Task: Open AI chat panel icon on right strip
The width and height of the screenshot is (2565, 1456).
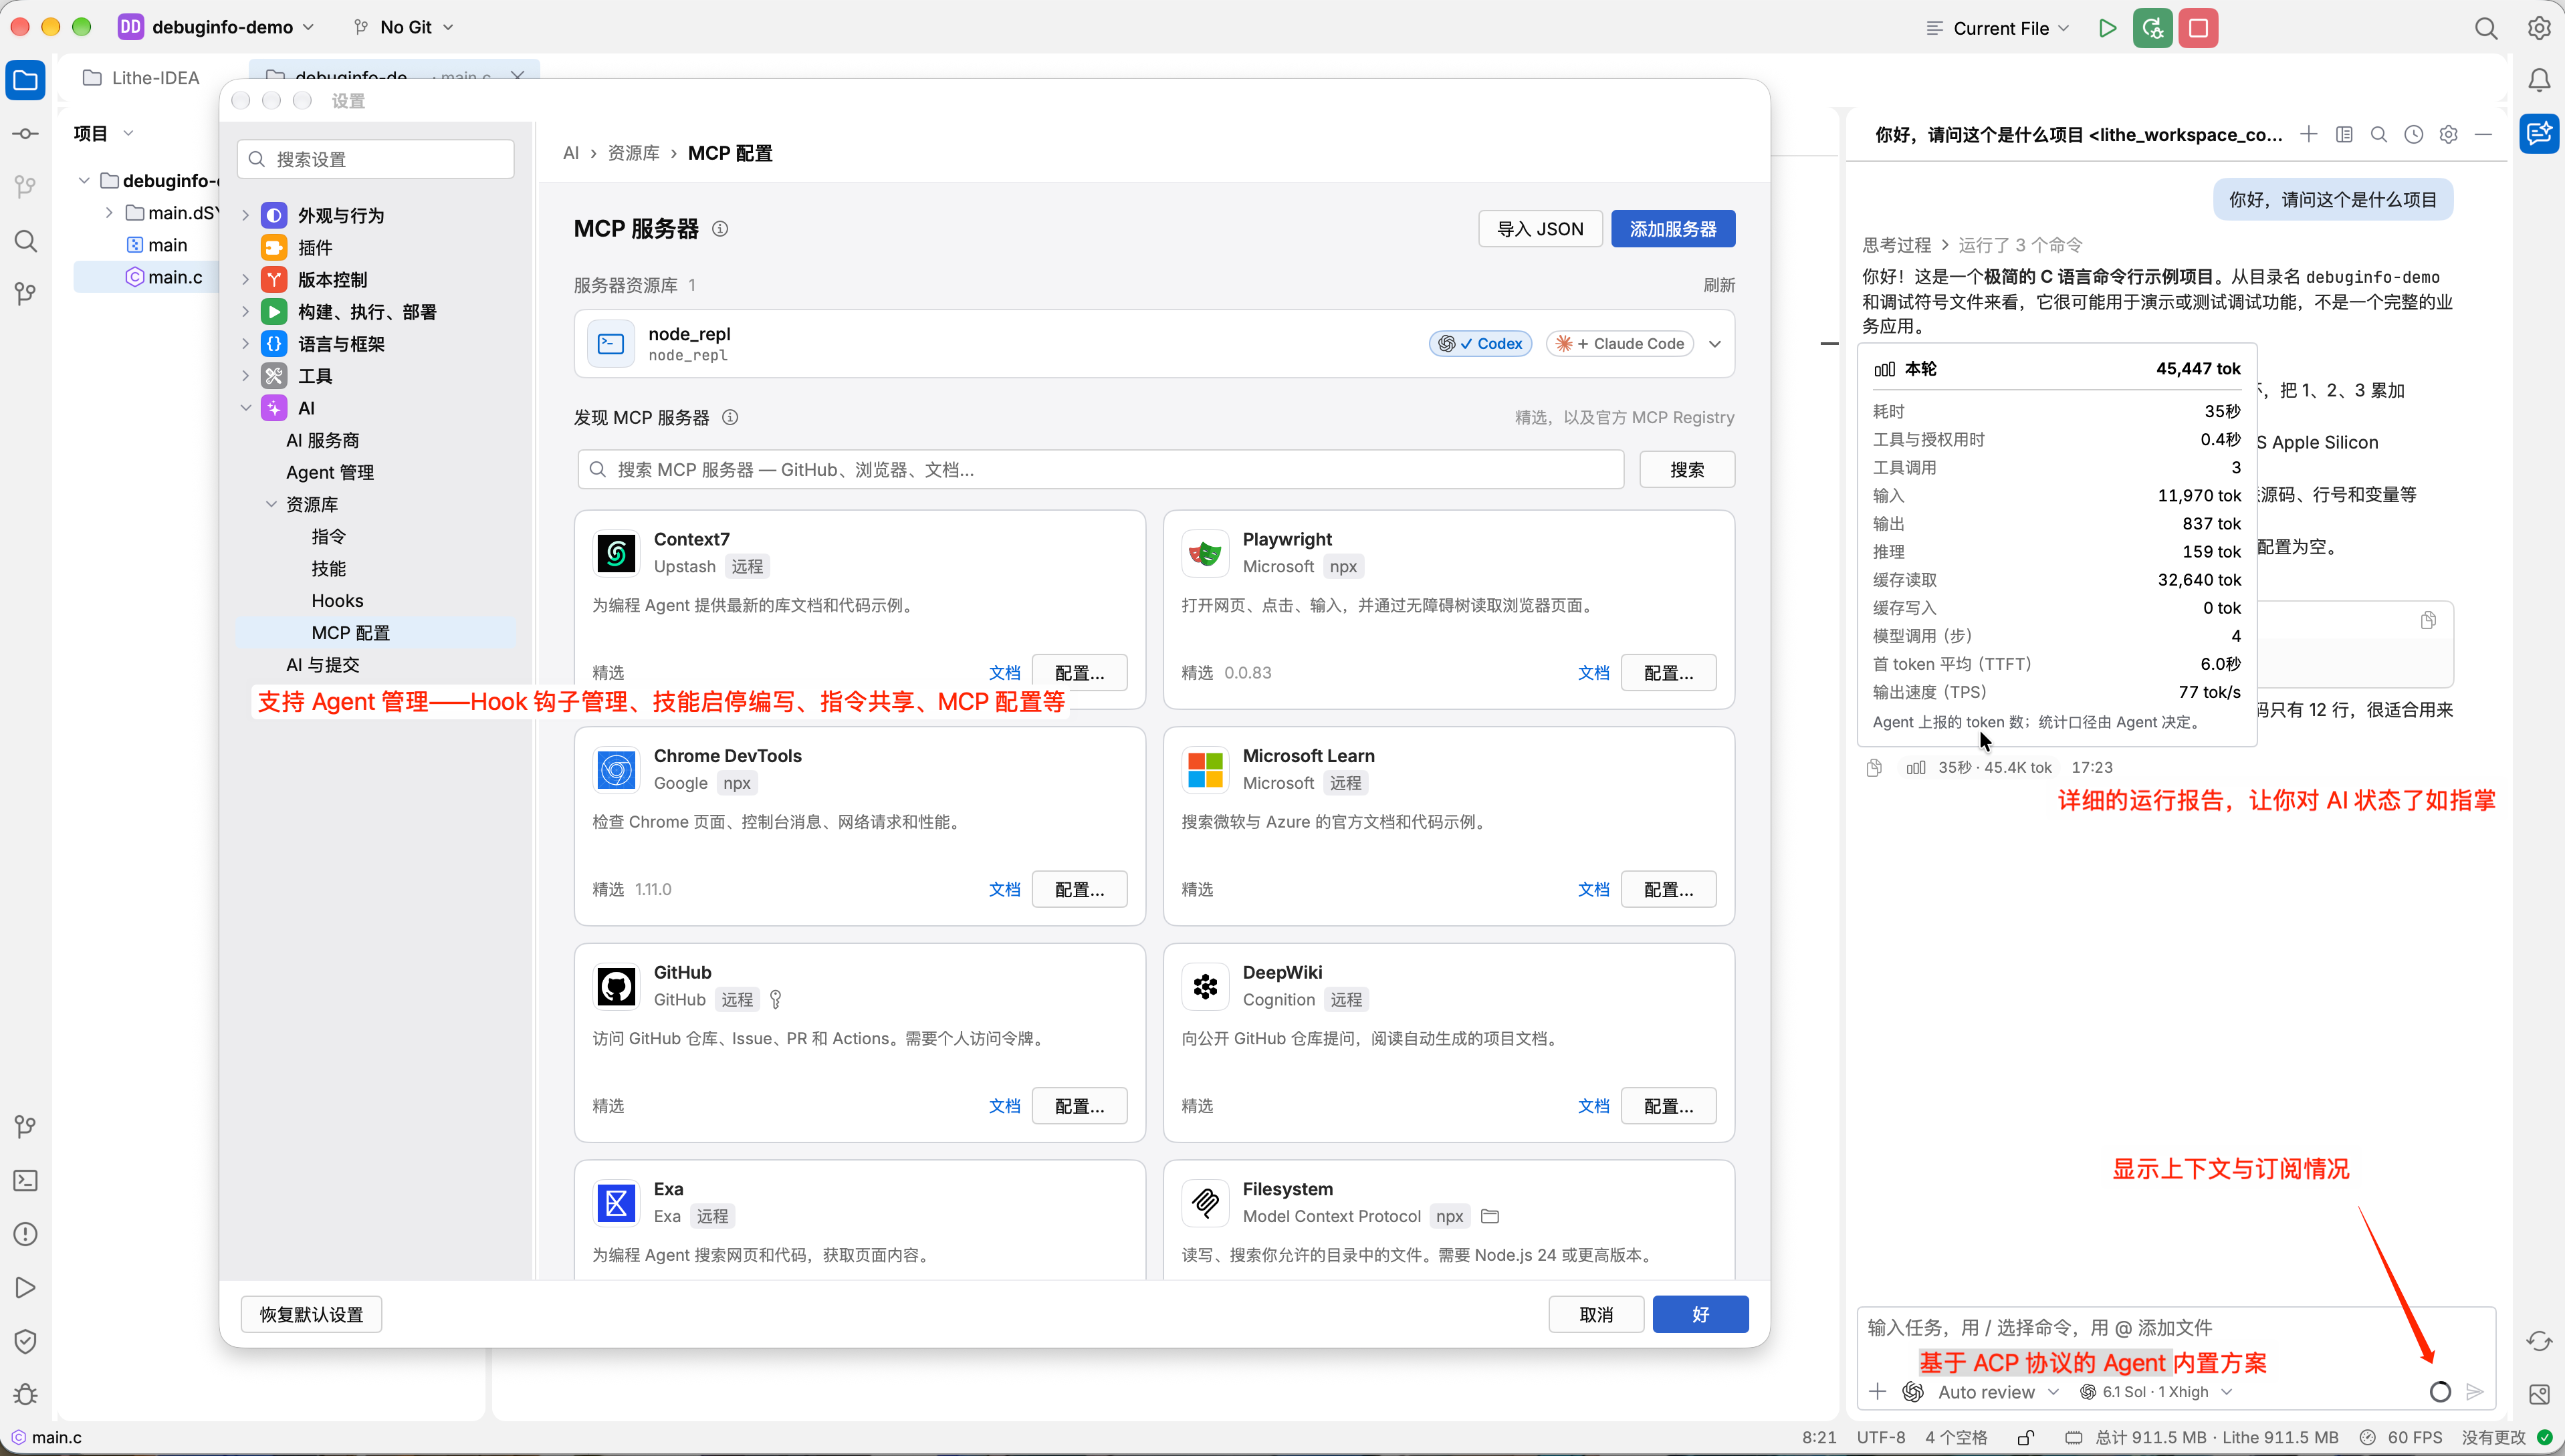Action: point(2539,133)
